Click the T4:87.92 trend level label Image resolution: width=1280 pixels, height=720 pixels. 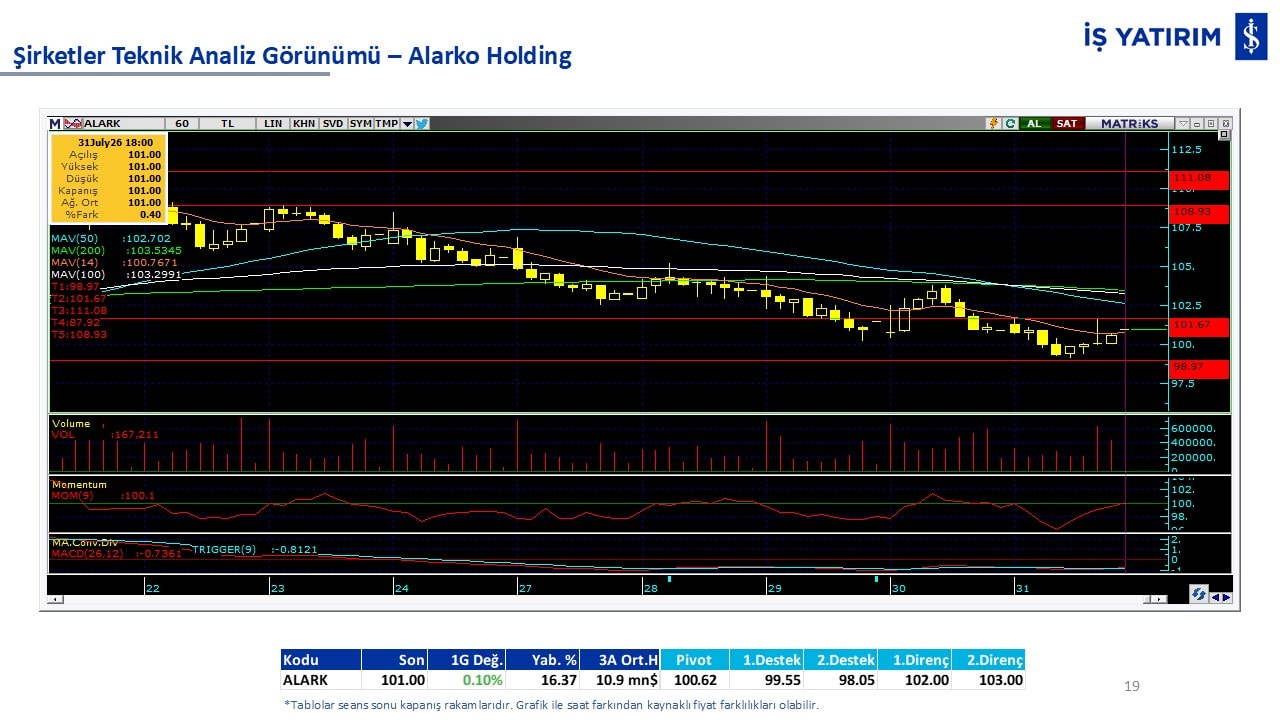coord(76,323)
